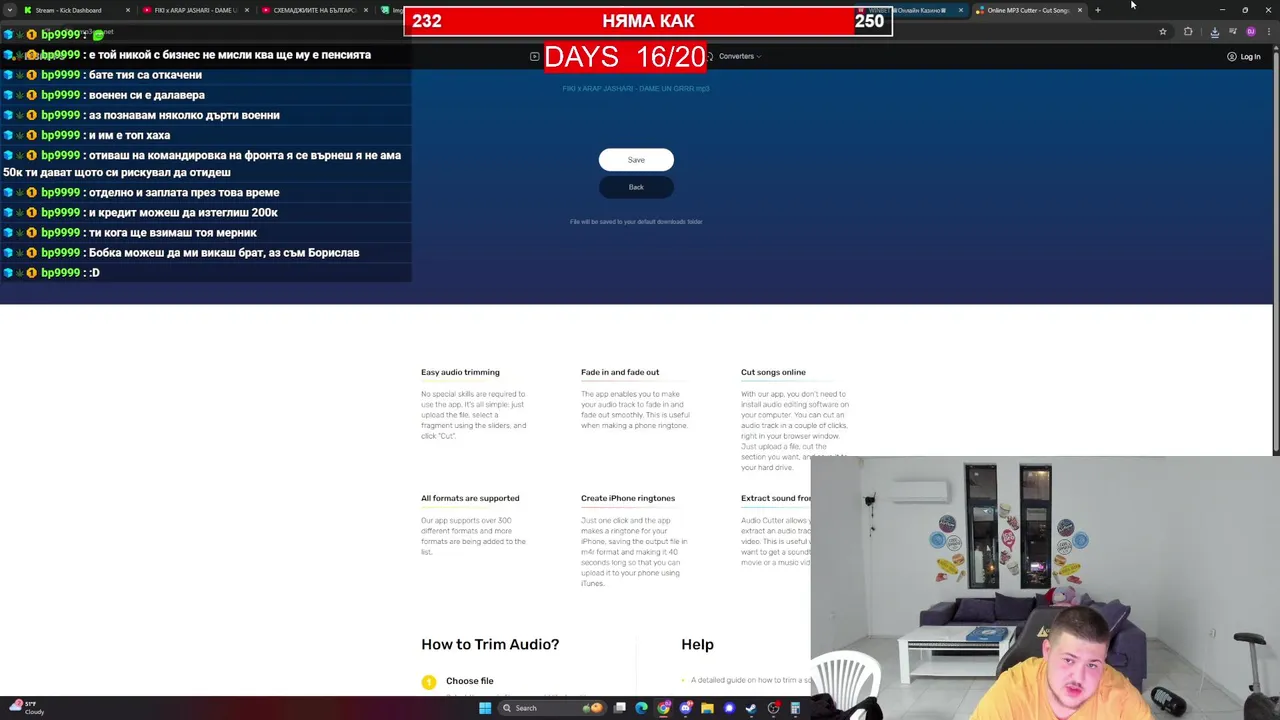Click the file will be saved note
Screen dimensions: 1280x720
pos(636,221)
